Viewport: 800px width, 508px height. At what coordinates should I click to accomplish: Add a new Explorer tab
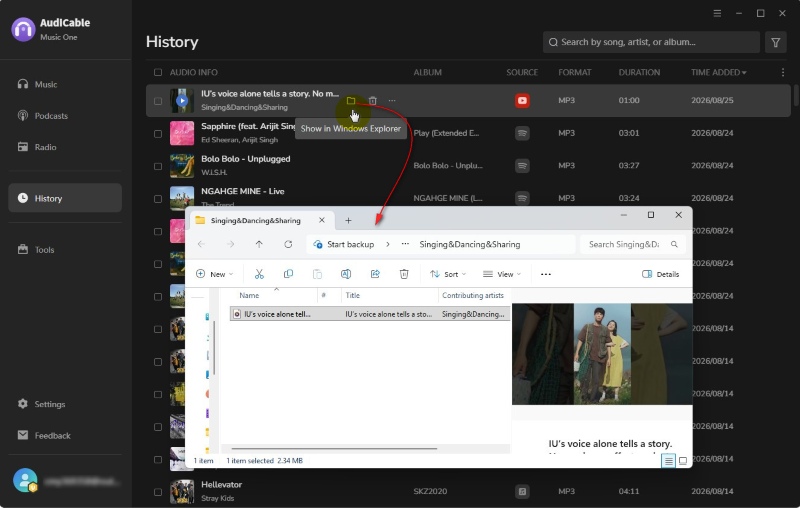tap(348, 220)
